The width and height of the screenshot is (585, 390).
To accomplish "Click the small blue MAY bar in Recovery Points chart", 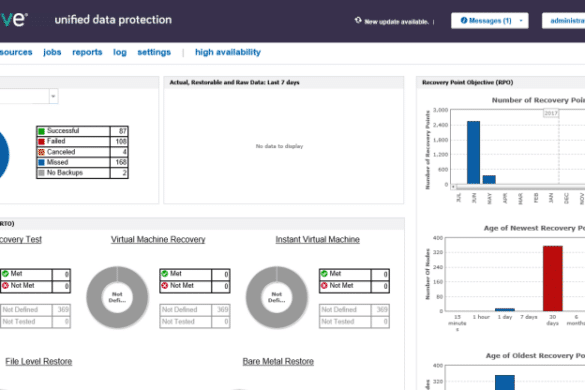I will click(489, 180).
